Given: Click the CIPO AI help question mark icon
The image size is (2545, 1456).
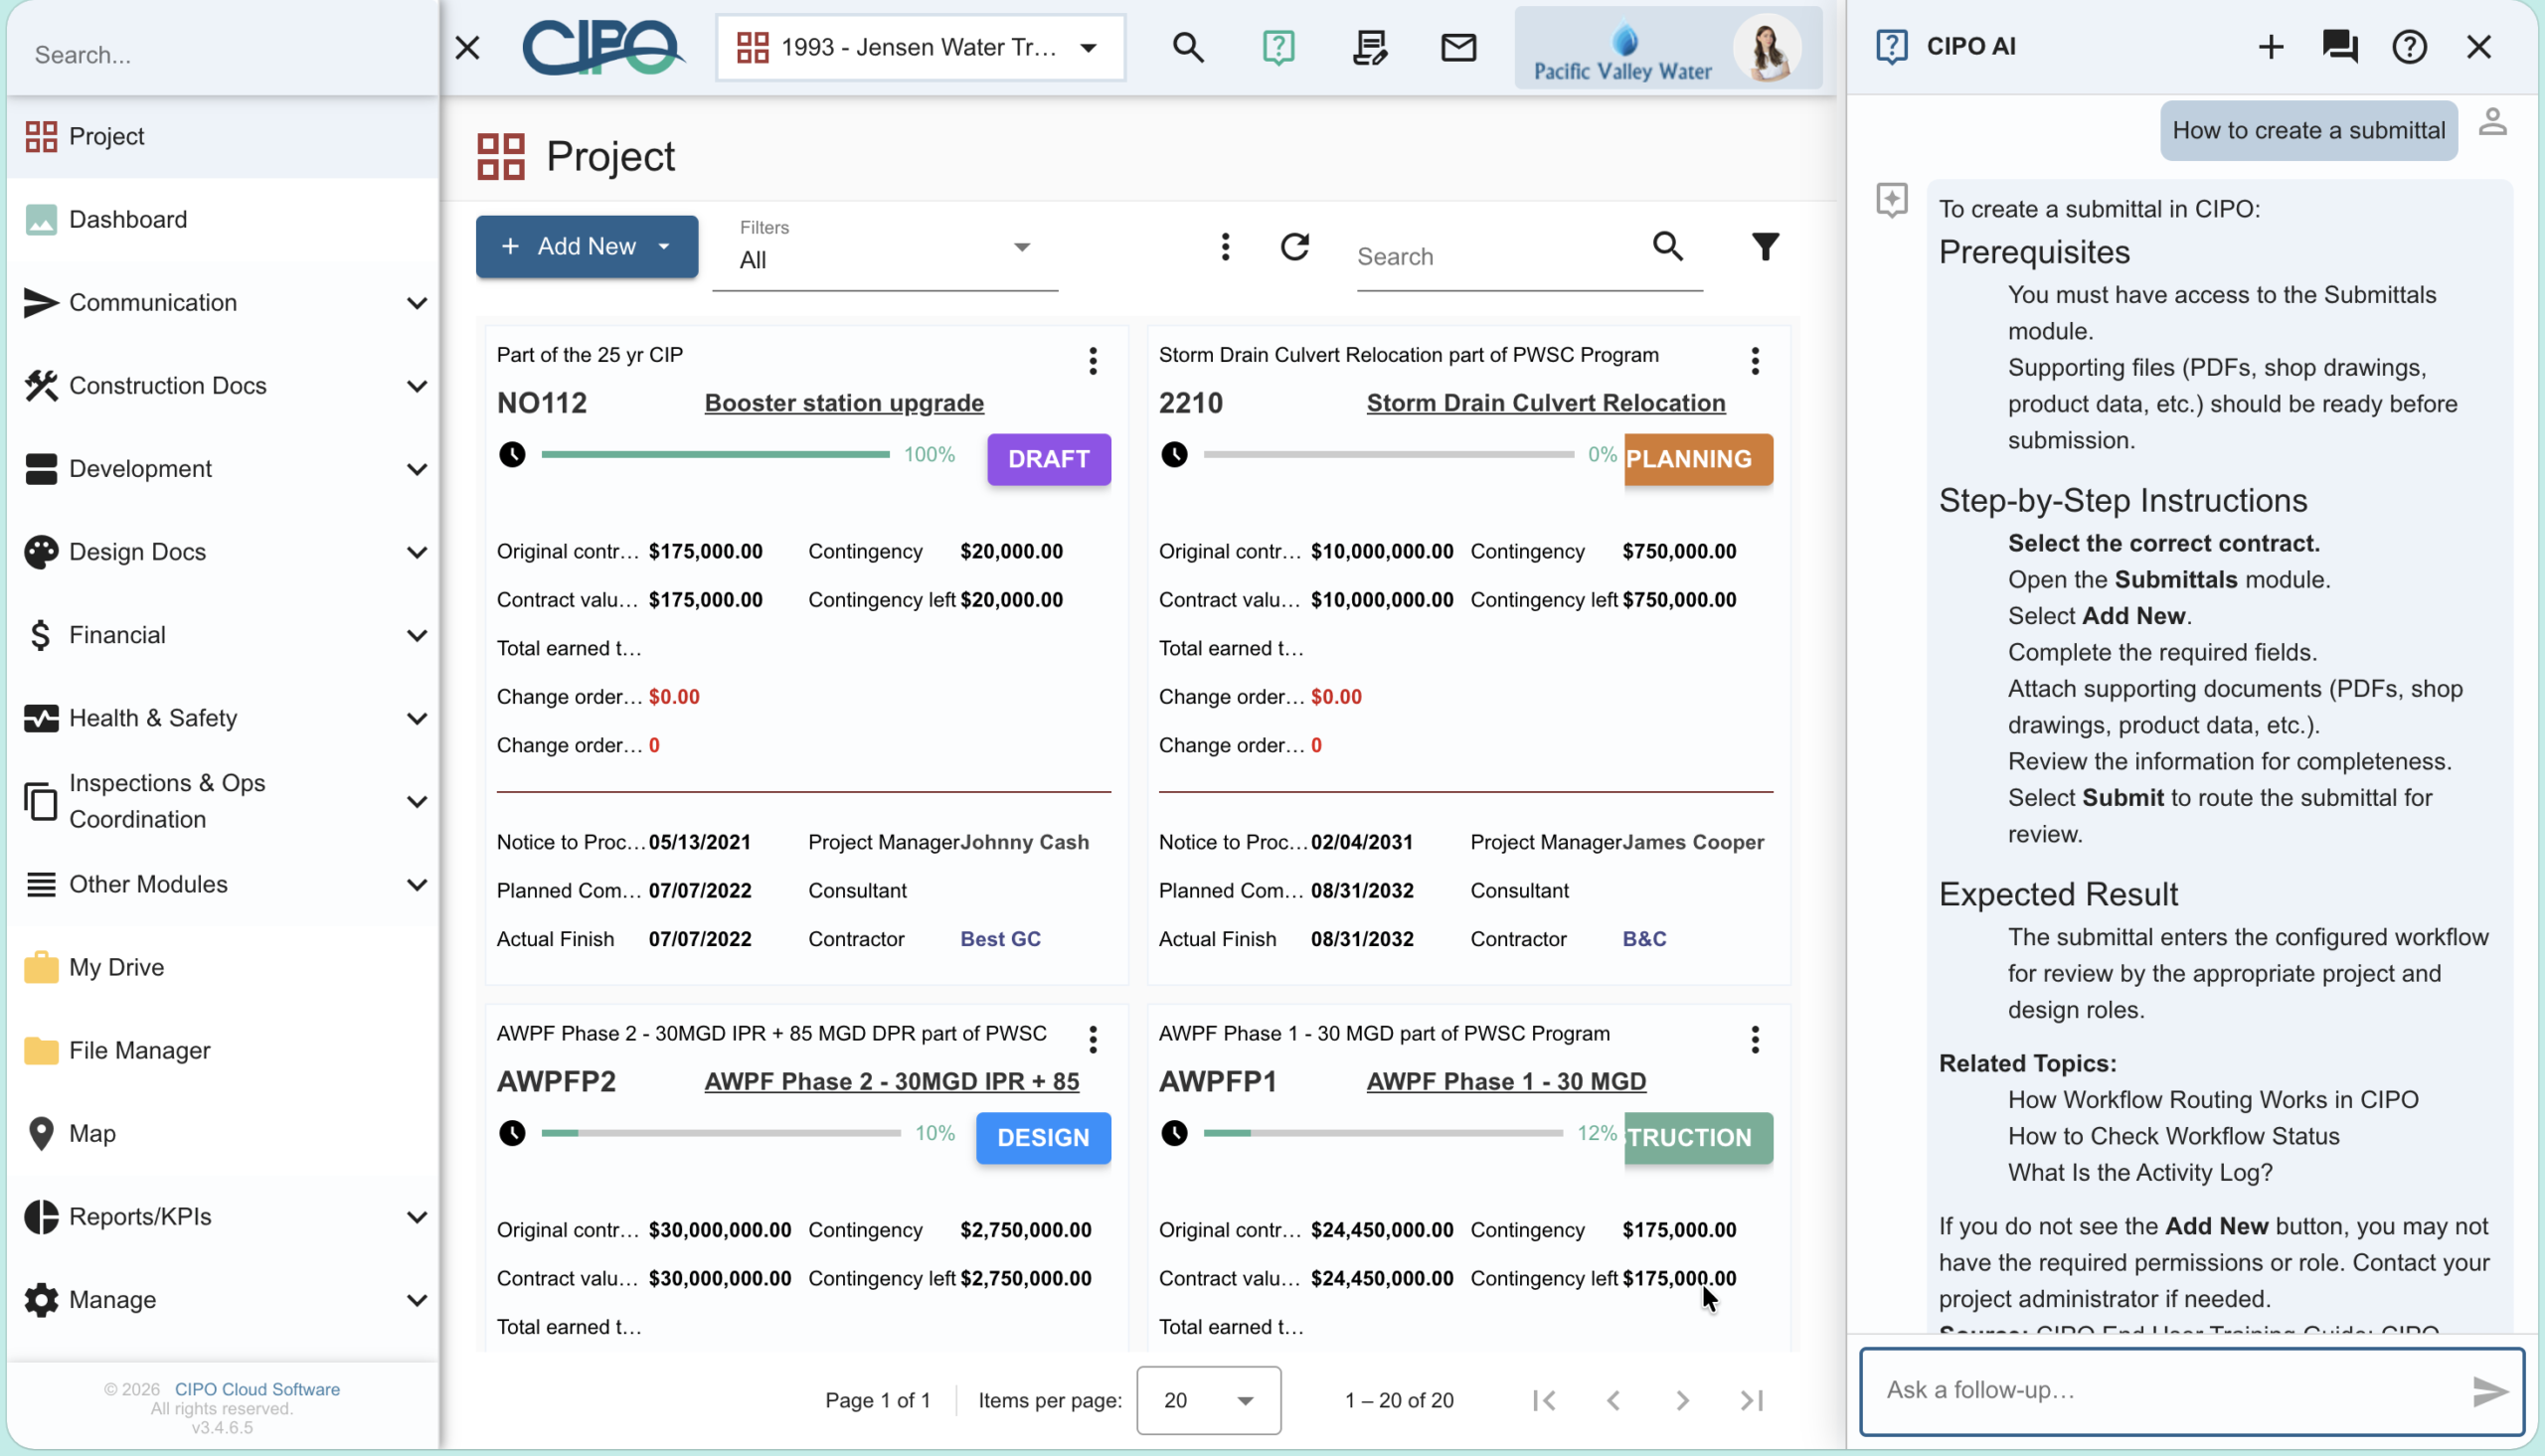Looking at the screenshot, I should (2409, 46).
